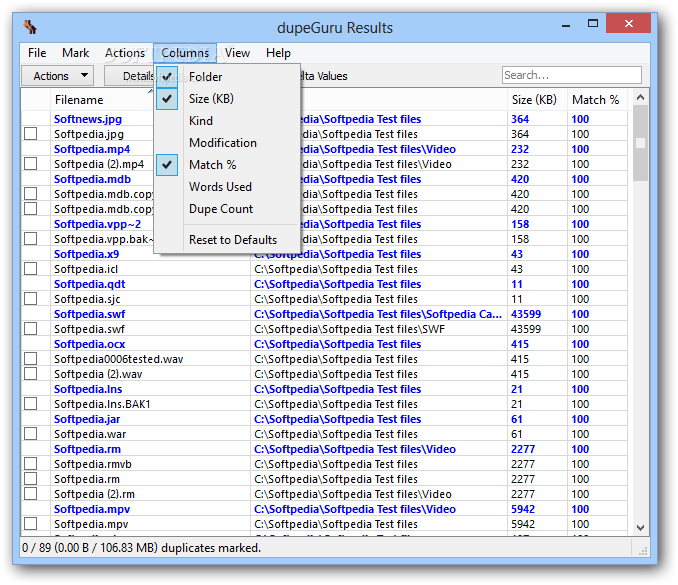Click the duplicates marked status text

[x=141, y=548]
